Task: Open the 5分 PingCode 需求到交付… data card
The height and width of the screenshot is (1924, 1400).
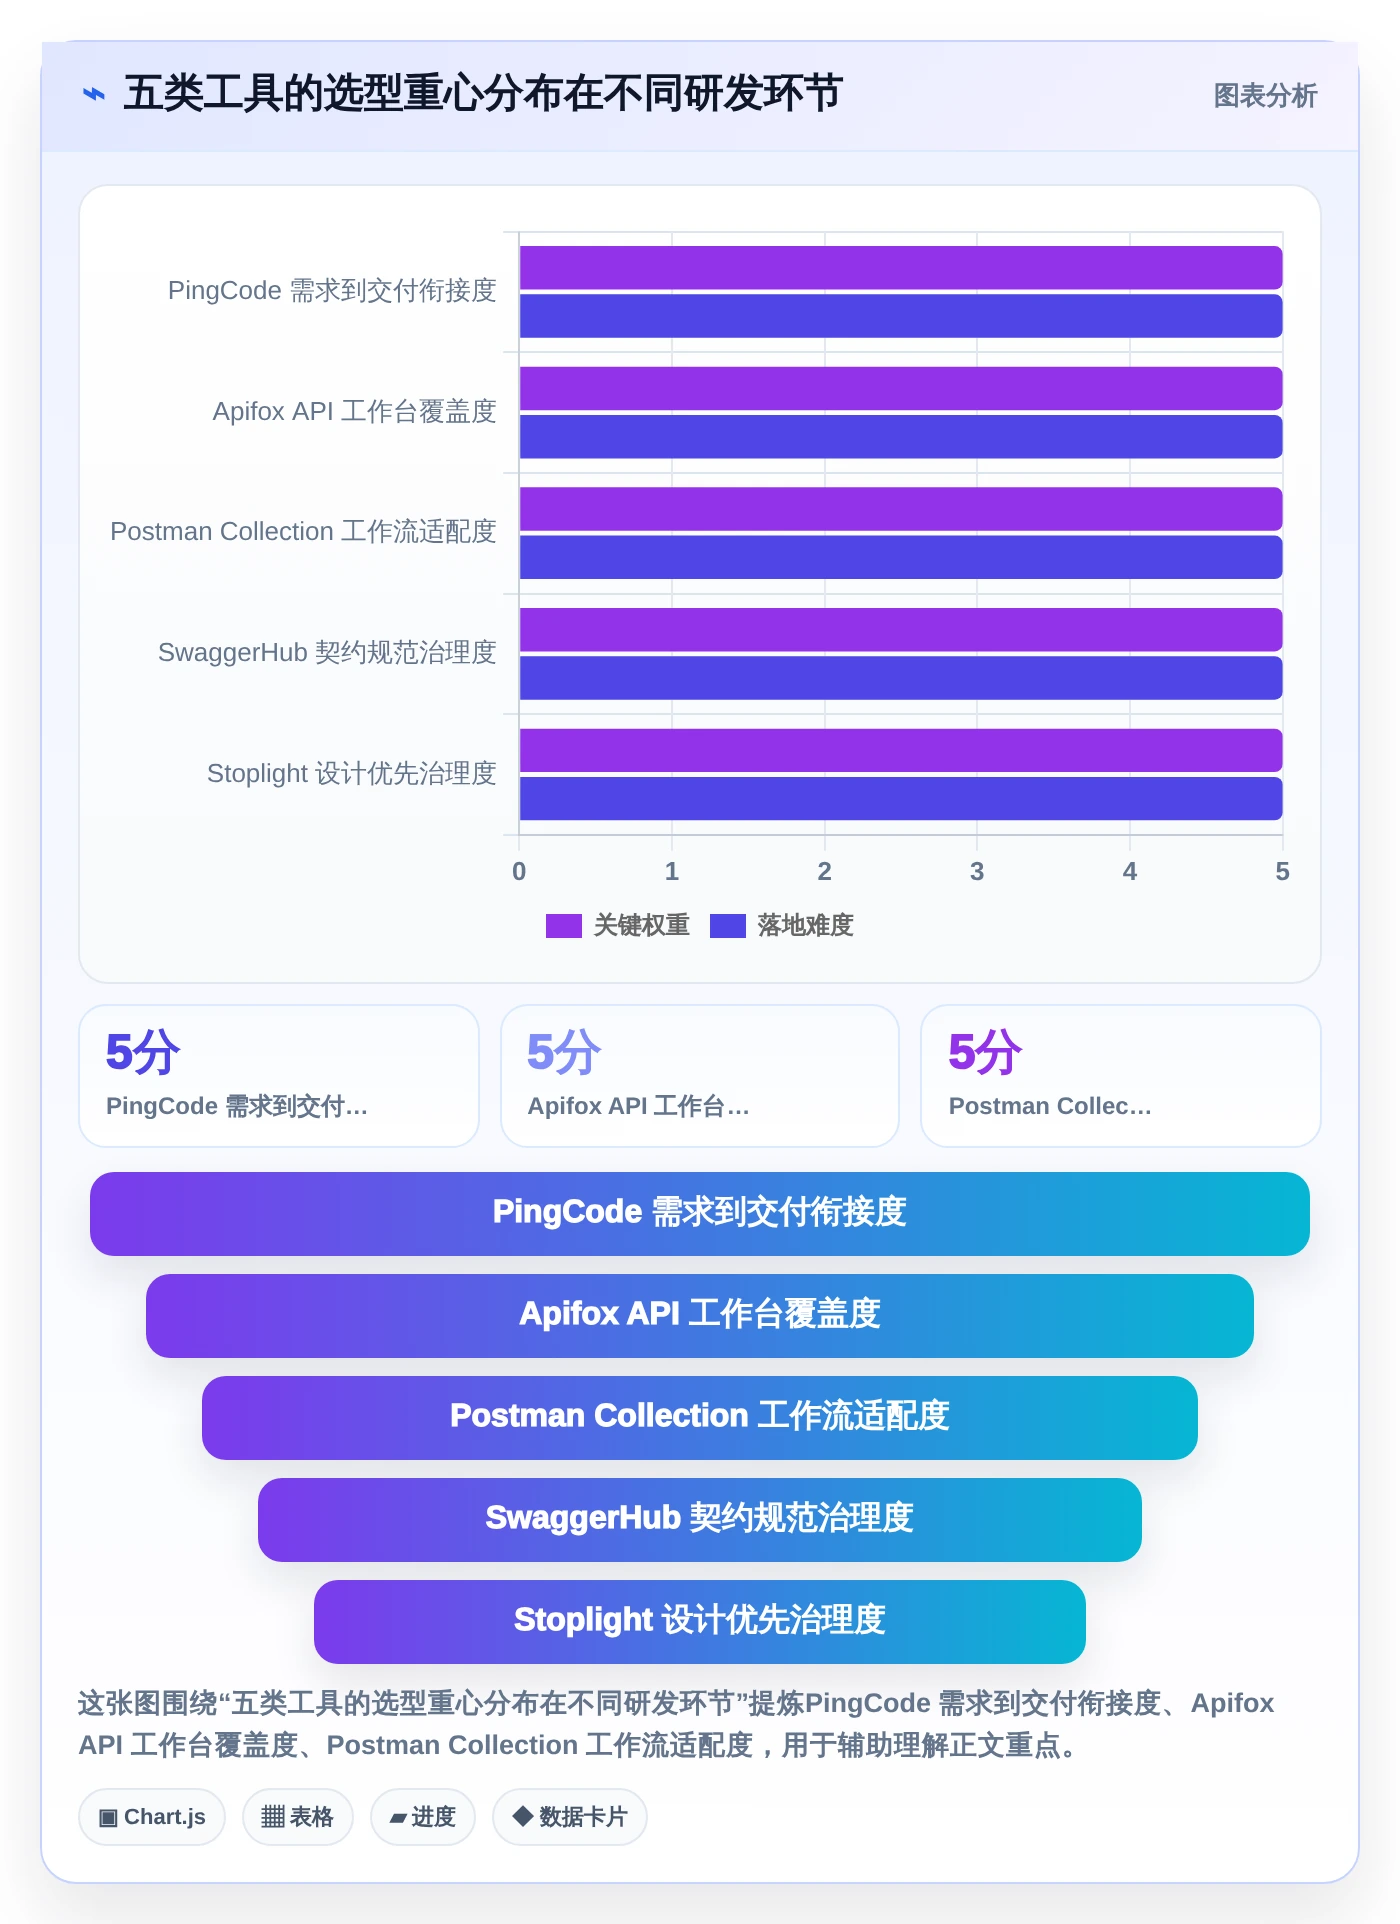Action: (x=279, y=1076)
